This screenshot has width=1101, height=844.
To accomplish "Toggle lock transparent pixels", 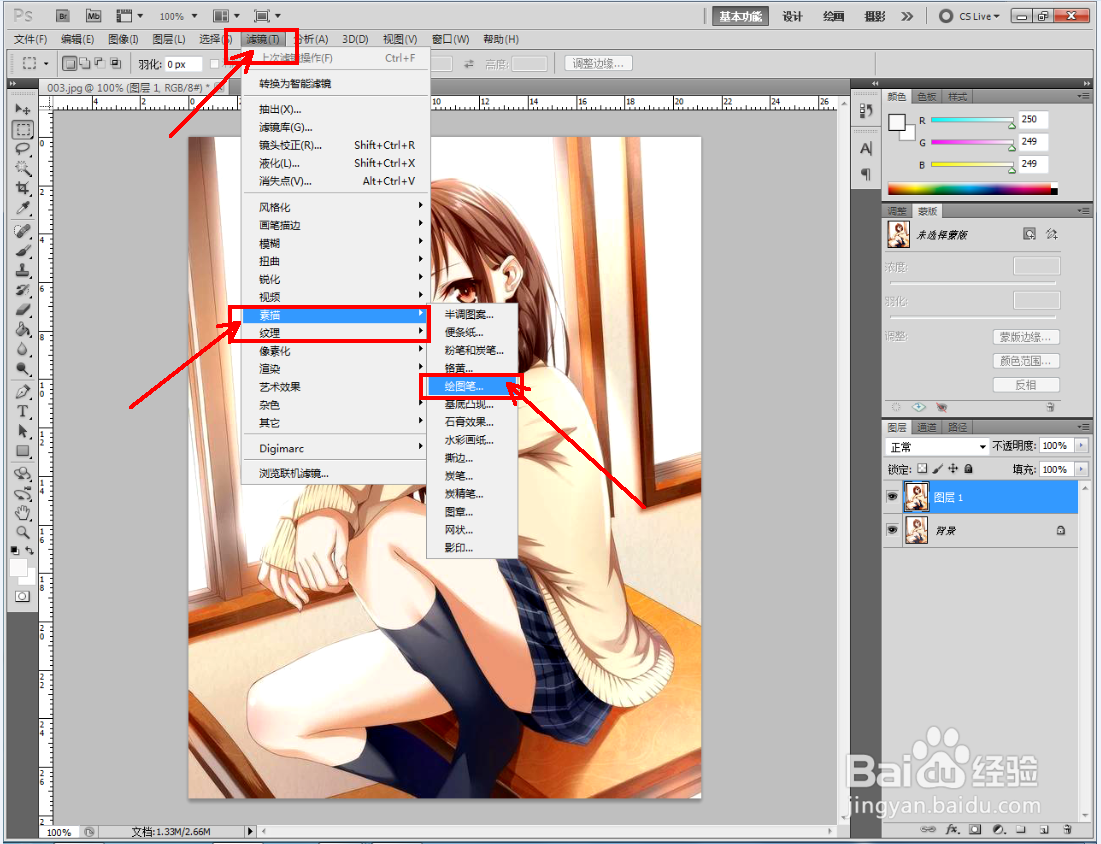I will (x=923, y=468).
